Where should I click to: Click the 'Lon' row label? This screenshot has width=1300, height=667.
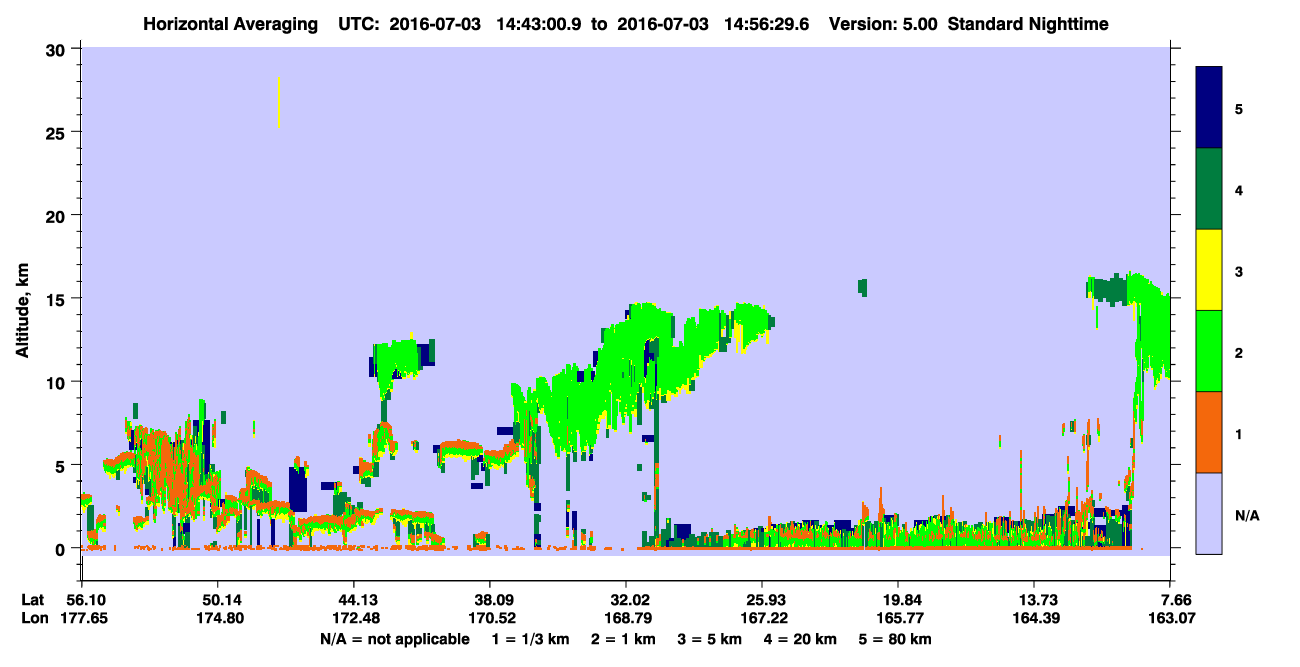coord(34,618)
